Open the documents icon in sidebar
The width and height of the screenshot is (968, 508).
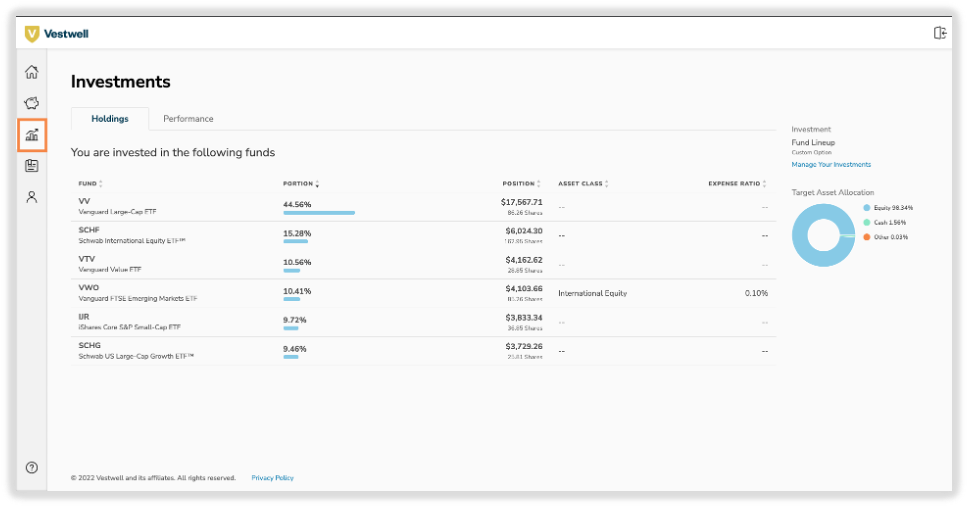pos(31,165)
